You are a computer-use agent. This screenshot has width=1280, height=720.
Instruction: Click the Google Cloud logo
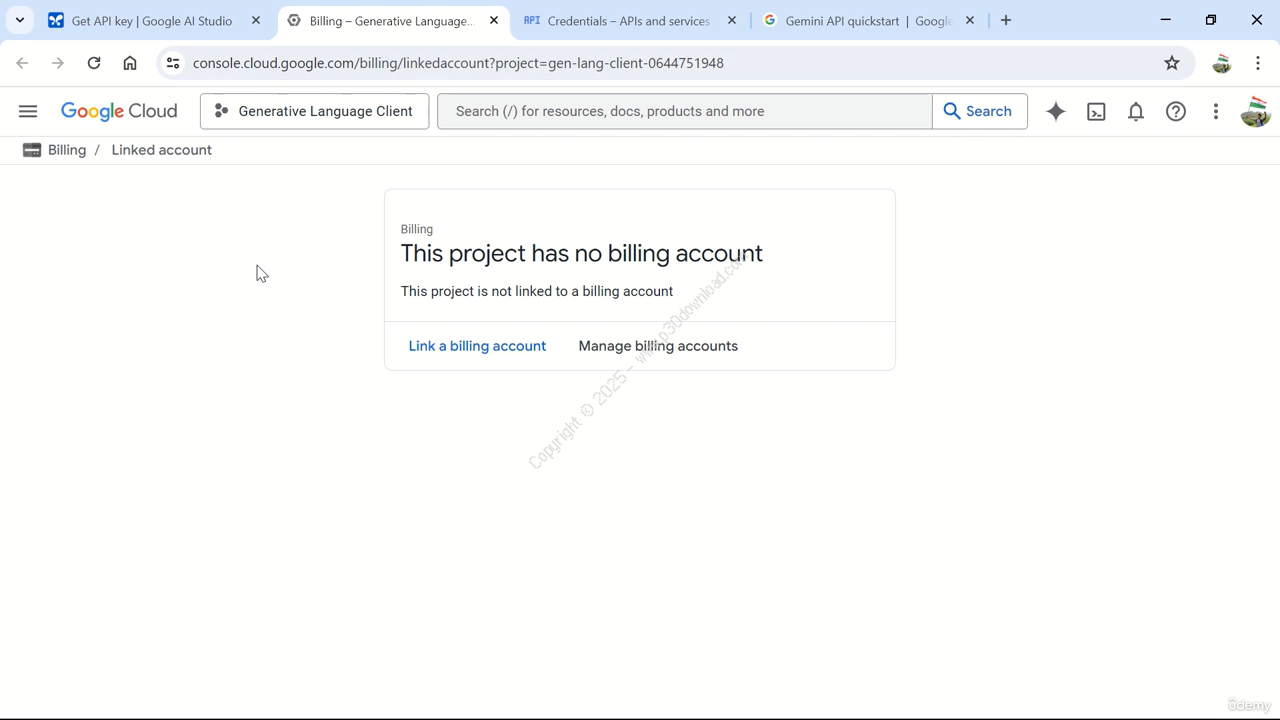119,111
